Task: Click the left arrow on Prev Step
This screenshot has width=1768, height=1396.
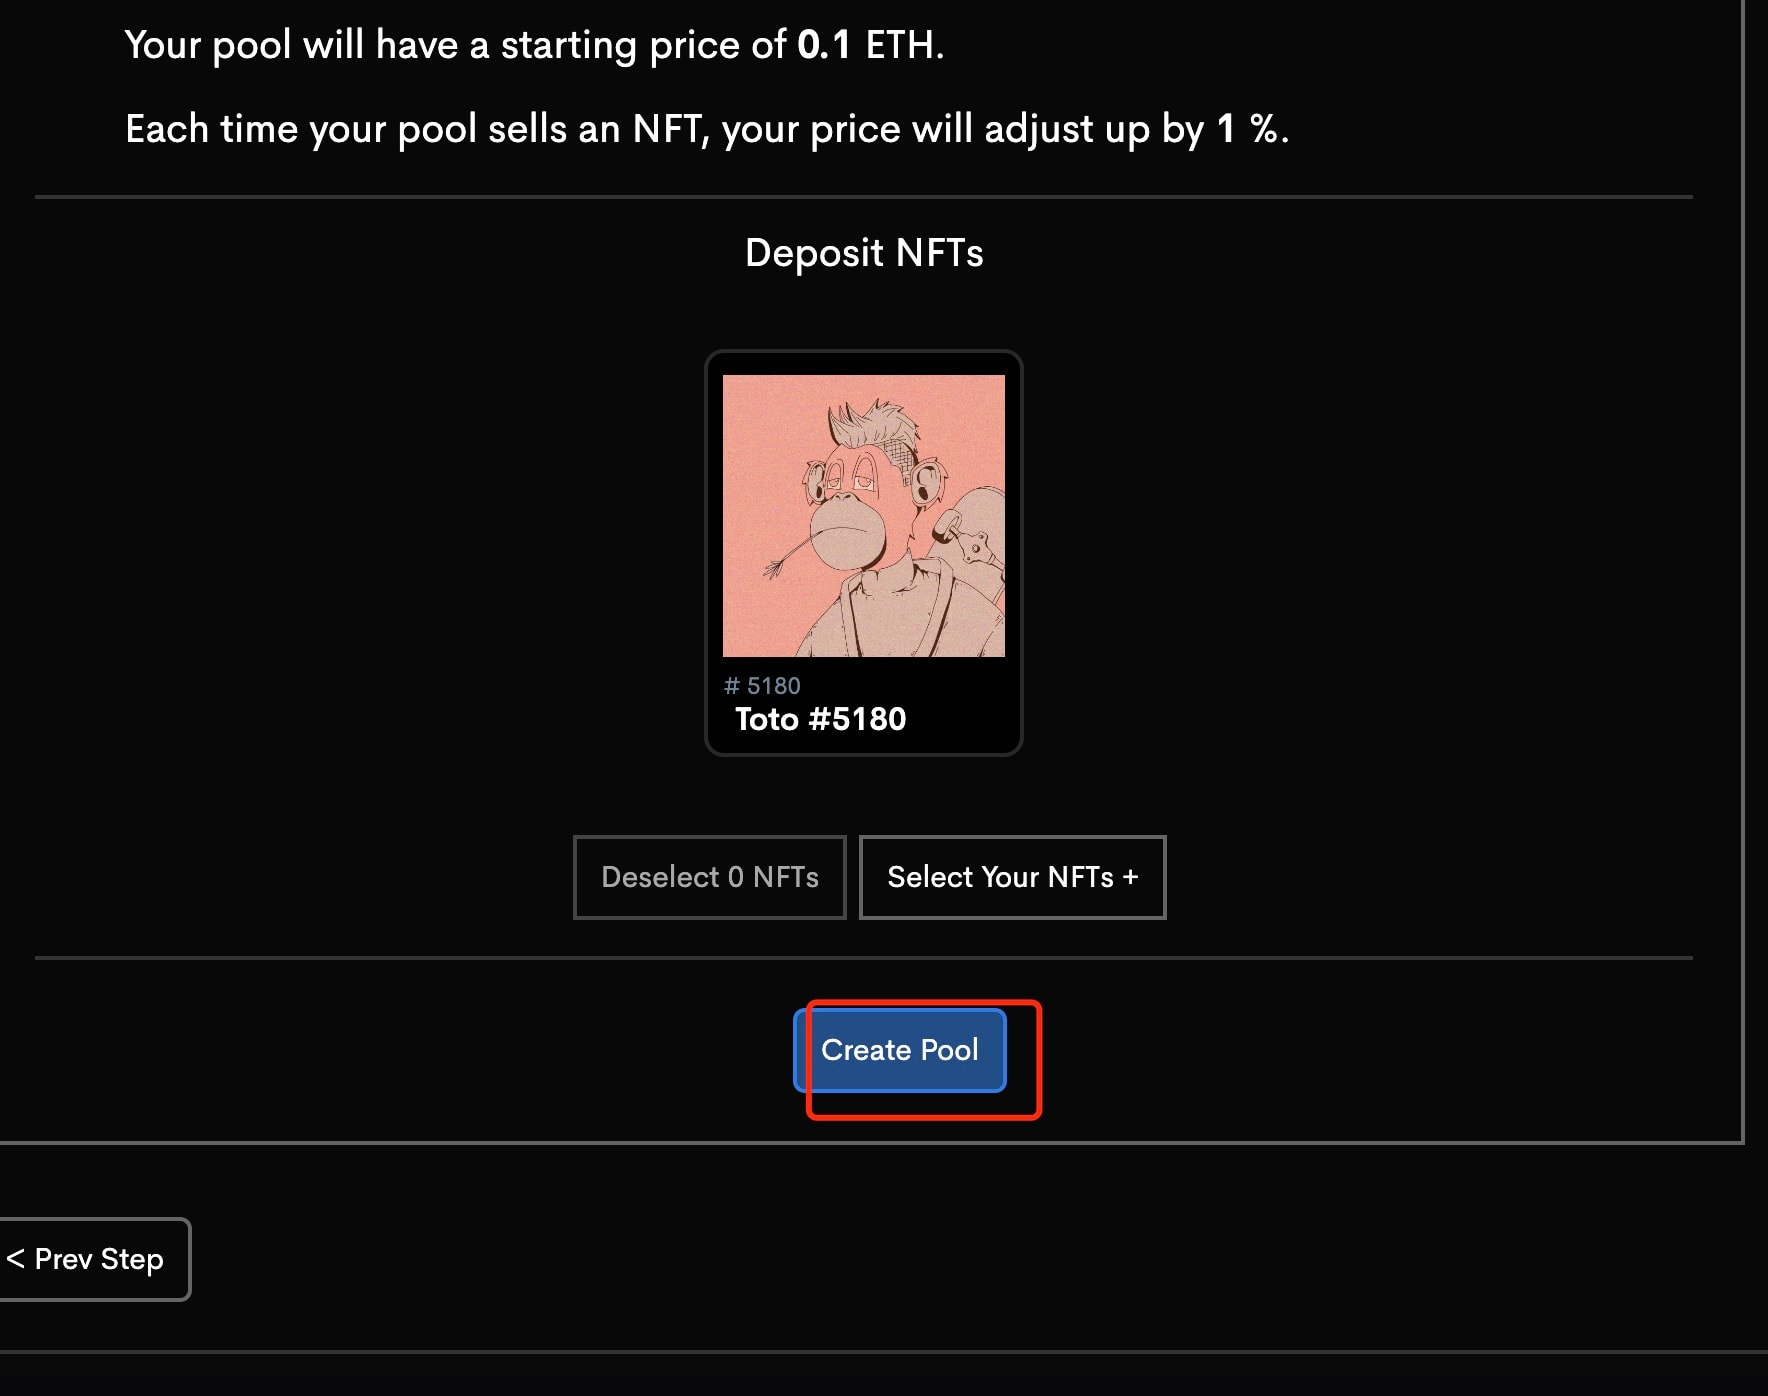Action: [16, 1259]
